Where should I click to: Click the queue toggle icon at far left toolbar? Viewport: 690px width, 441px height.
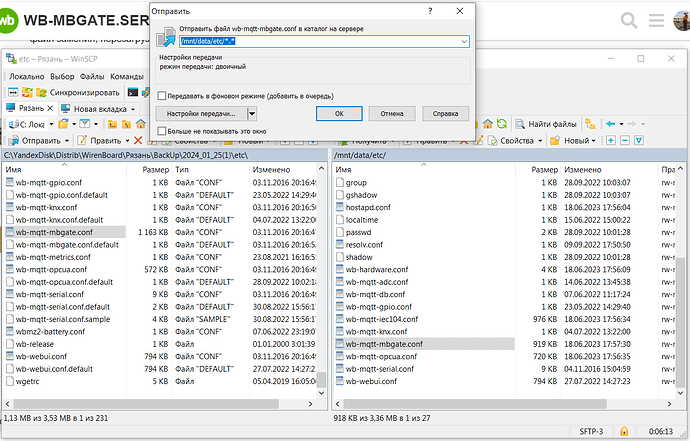click(x=13, y=92)
